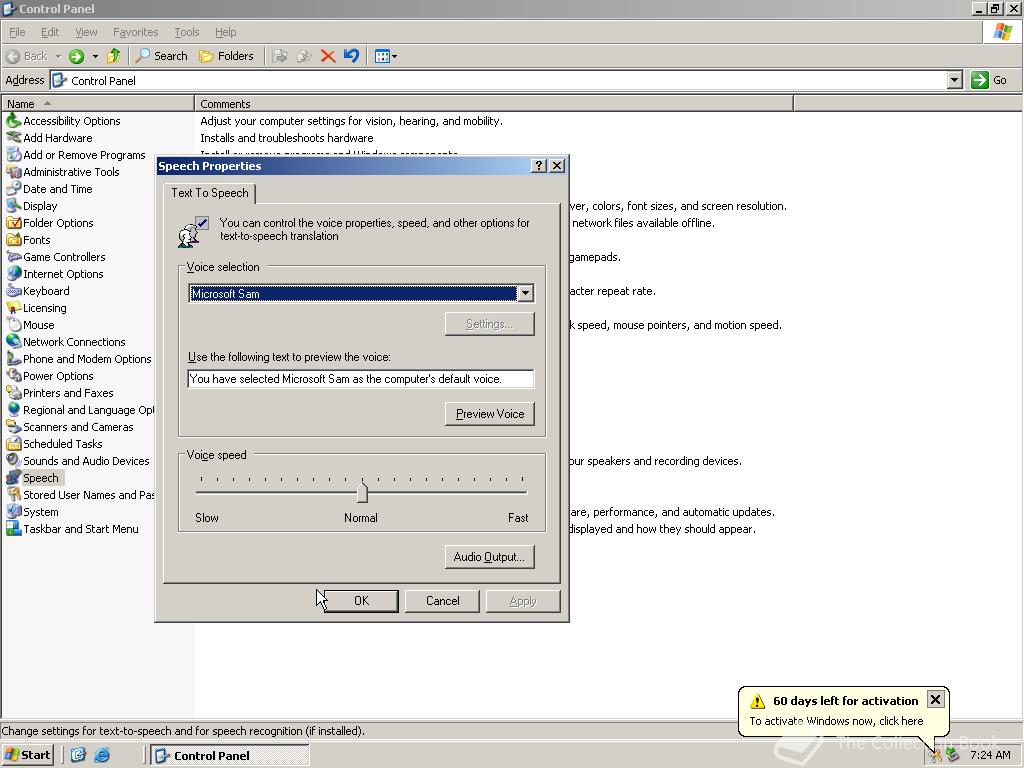1024x768 pixels.
Task: Select the Folder Options icon
Action: tap(14, 223)
